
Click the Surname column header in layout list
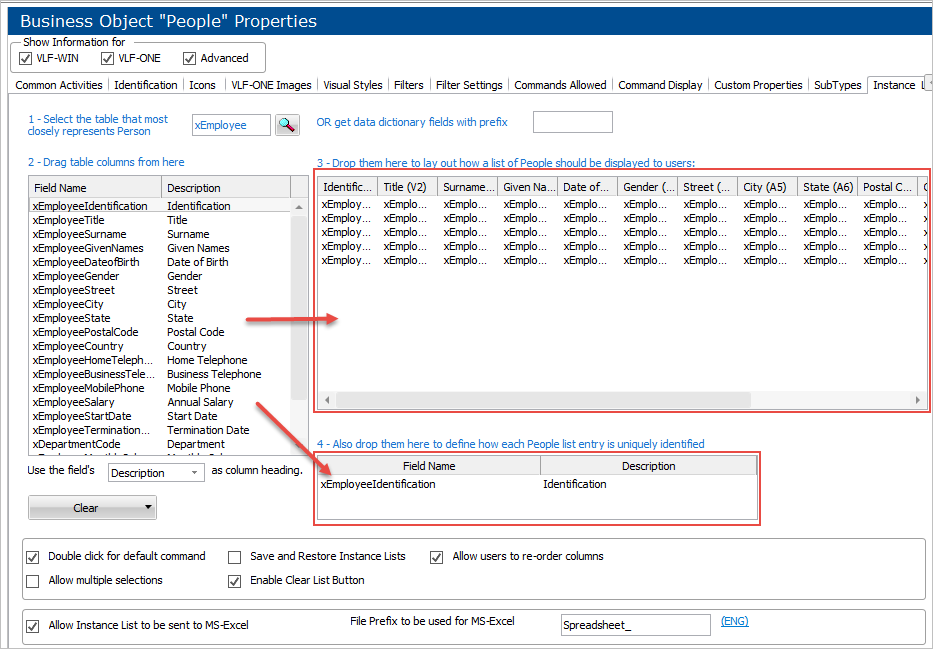pyautogui.click(x=468, y=187)
